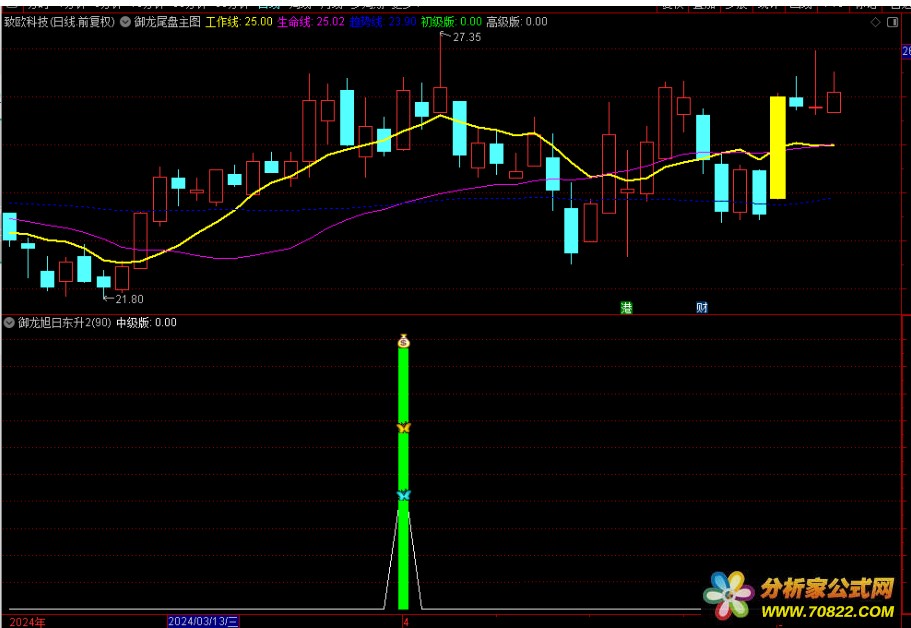
Task: Click the 2024/03/13/三 date marker on the timeline
Action: point(203,622)
